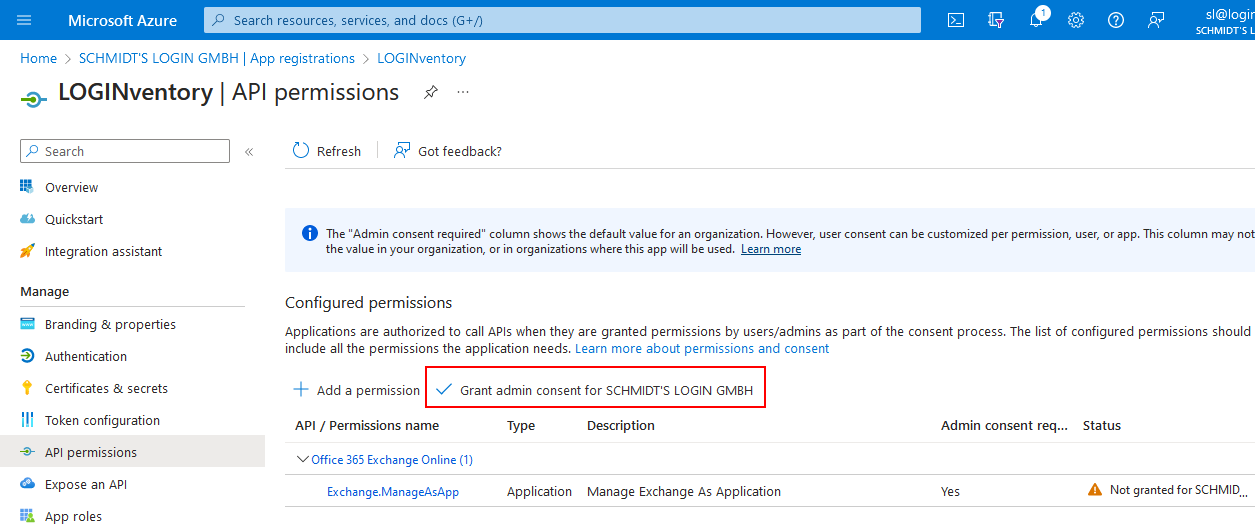1255x529 pixels.
Task: Click the Got feedback? icon
Action: click(x=402, y=151)
